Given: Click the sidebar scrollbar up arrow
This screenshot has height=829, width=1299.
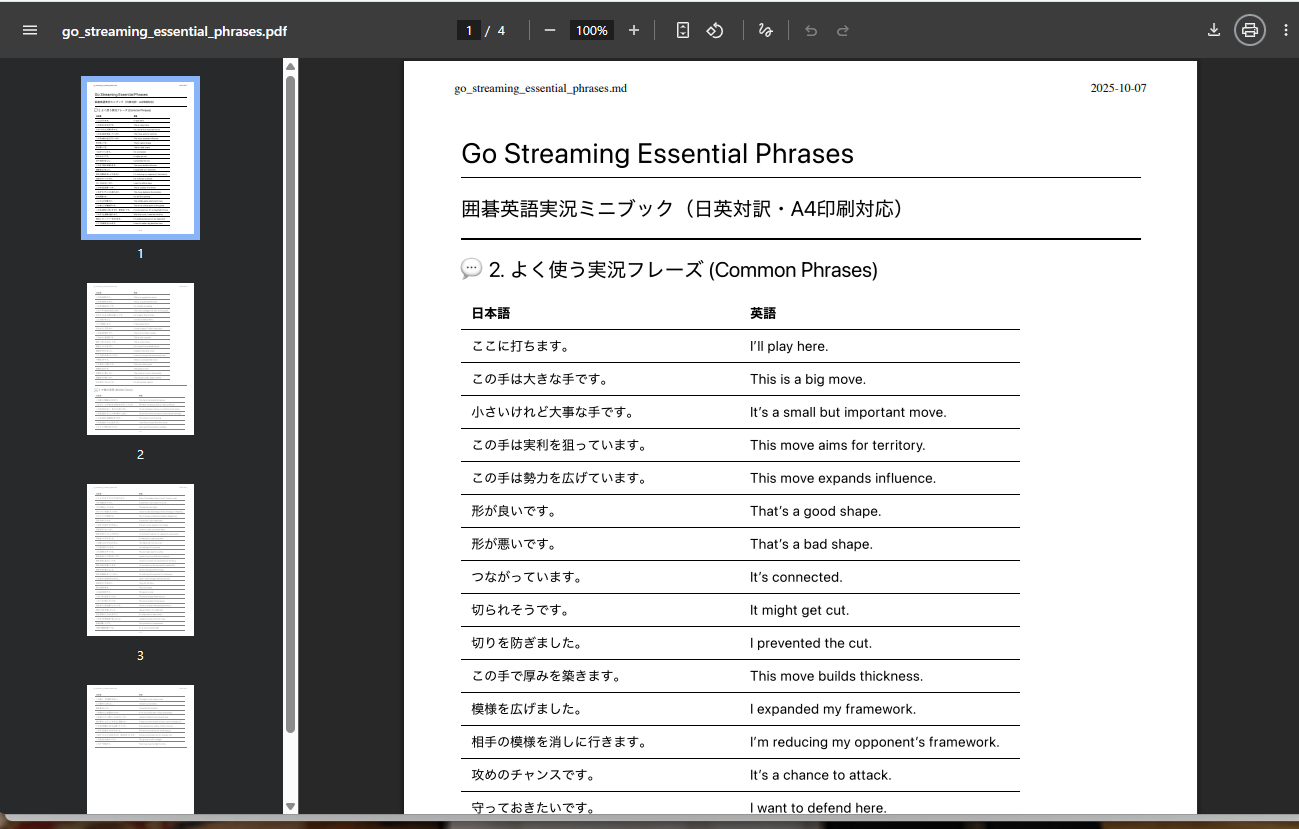Looking at the screenshot, I should tap(291, 67).
